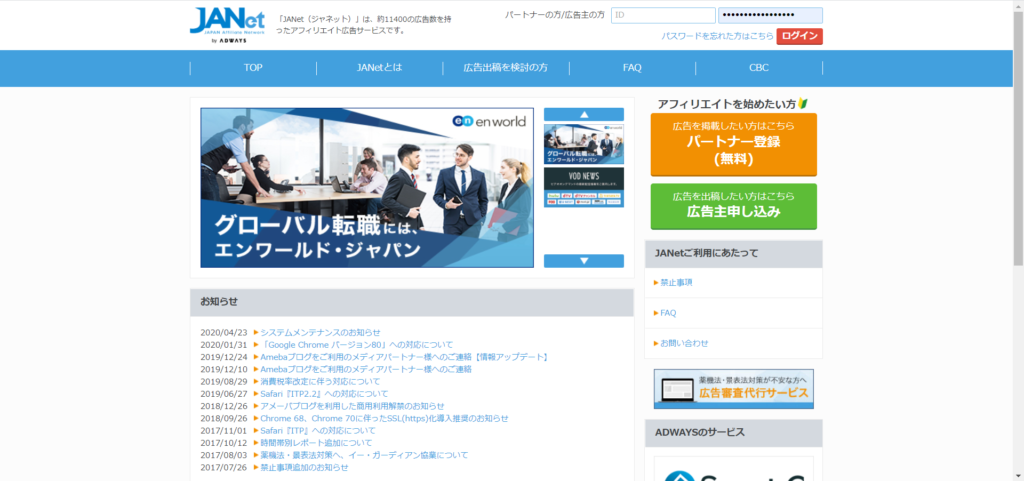Screen dimensions: 1024x481
Task: Click the ADWAYSのサービス heading
Action: tap(699, 432)
